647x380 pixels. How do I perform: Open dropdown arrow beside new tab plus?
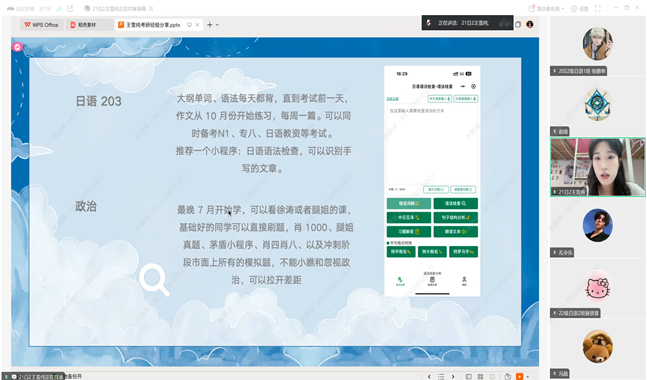[x=217, y=25]
